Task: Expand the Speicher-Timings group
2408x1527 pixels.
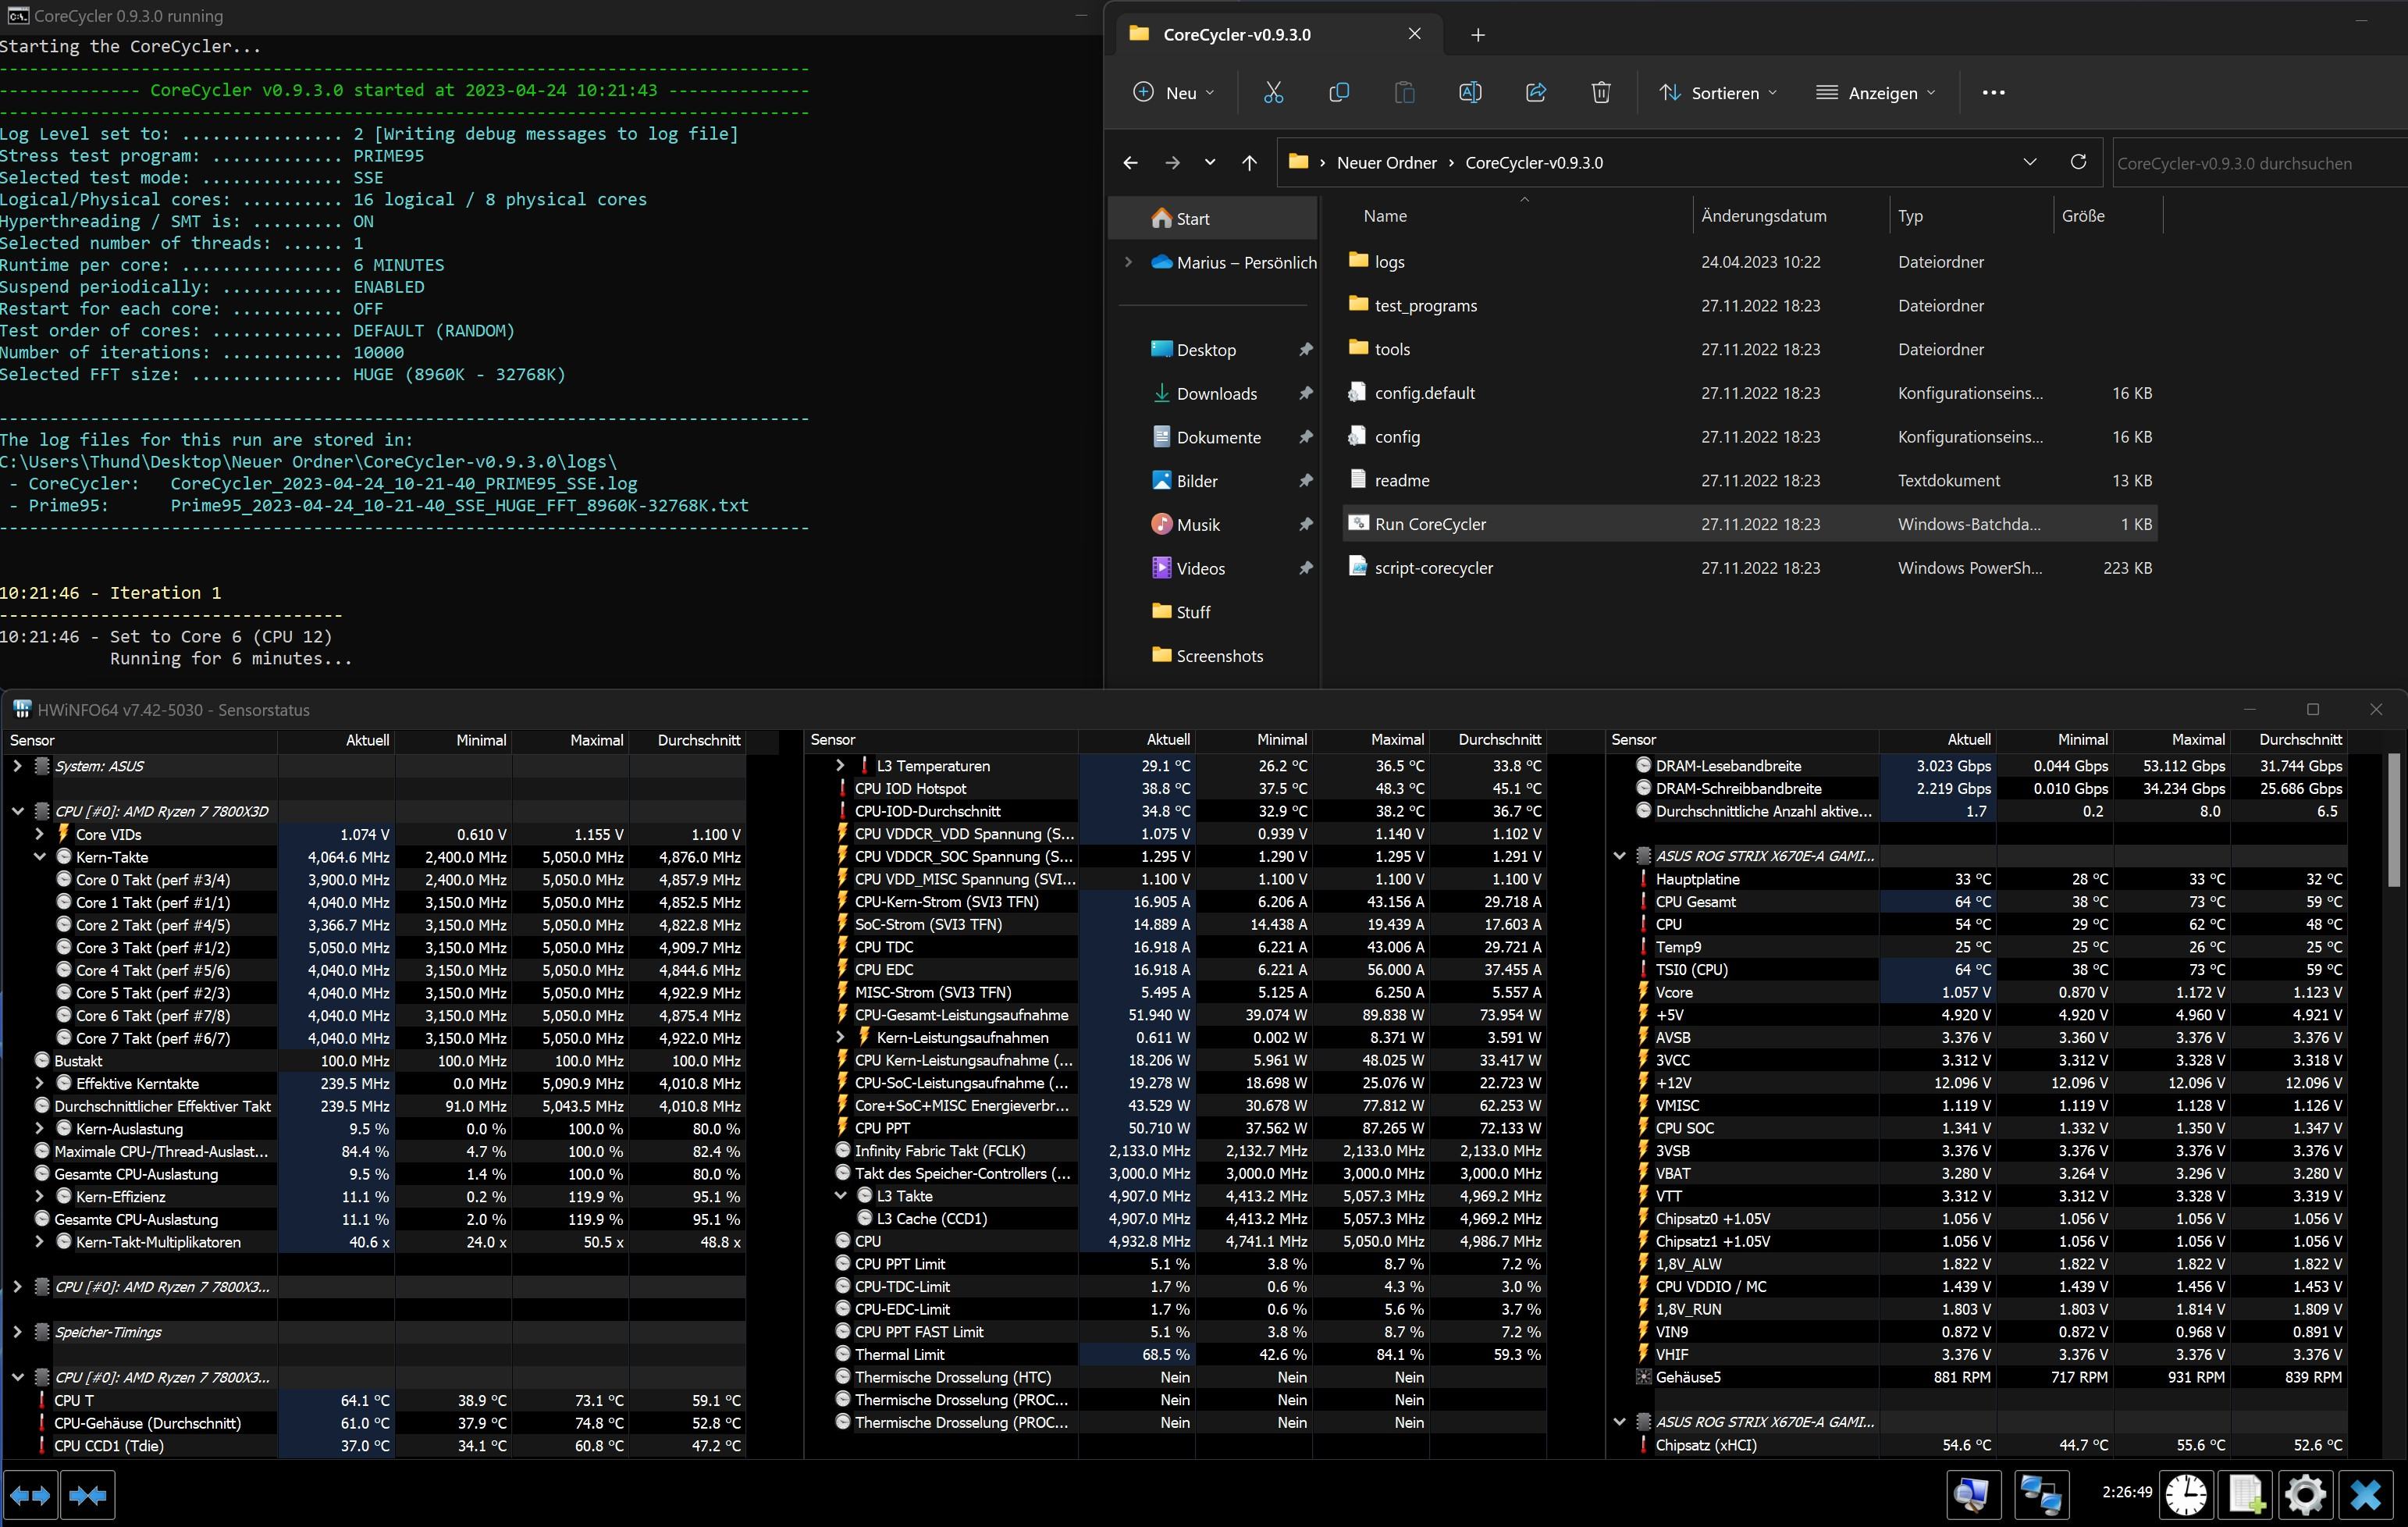Action: [17, 1332]
